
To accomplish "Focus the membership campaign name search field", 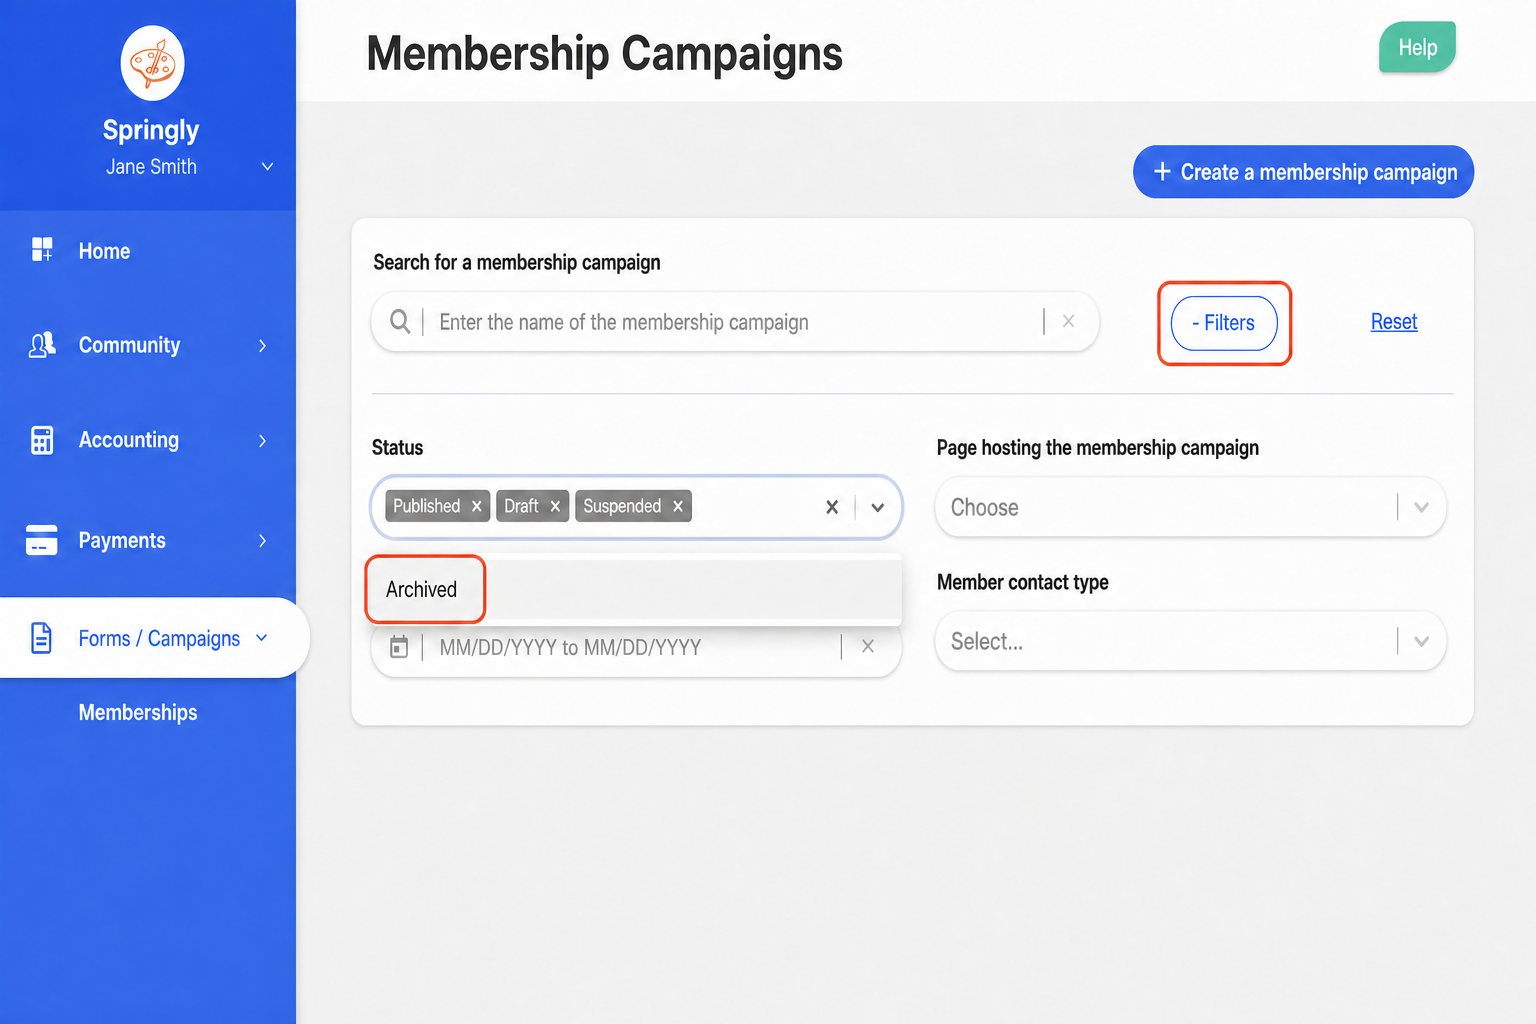I will point(735,322).
